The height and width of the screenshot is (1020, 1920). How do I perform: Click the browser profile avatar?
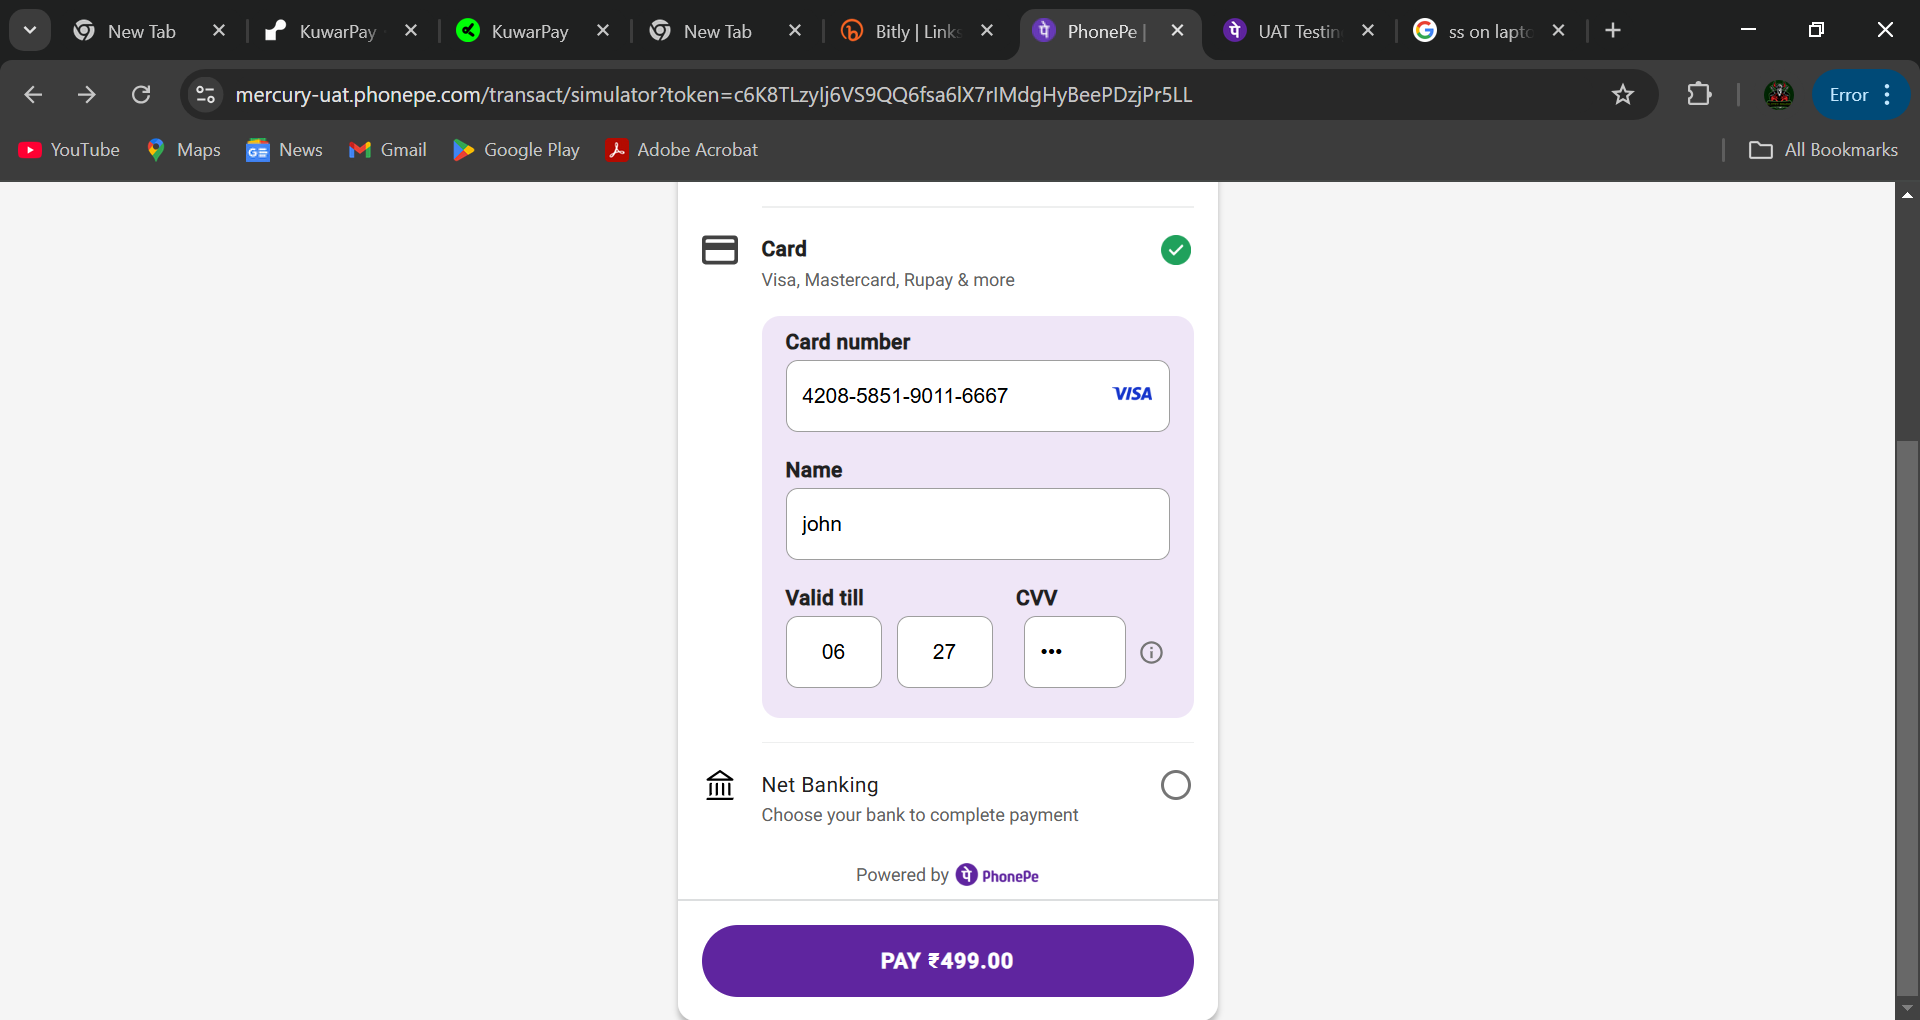1778,95
